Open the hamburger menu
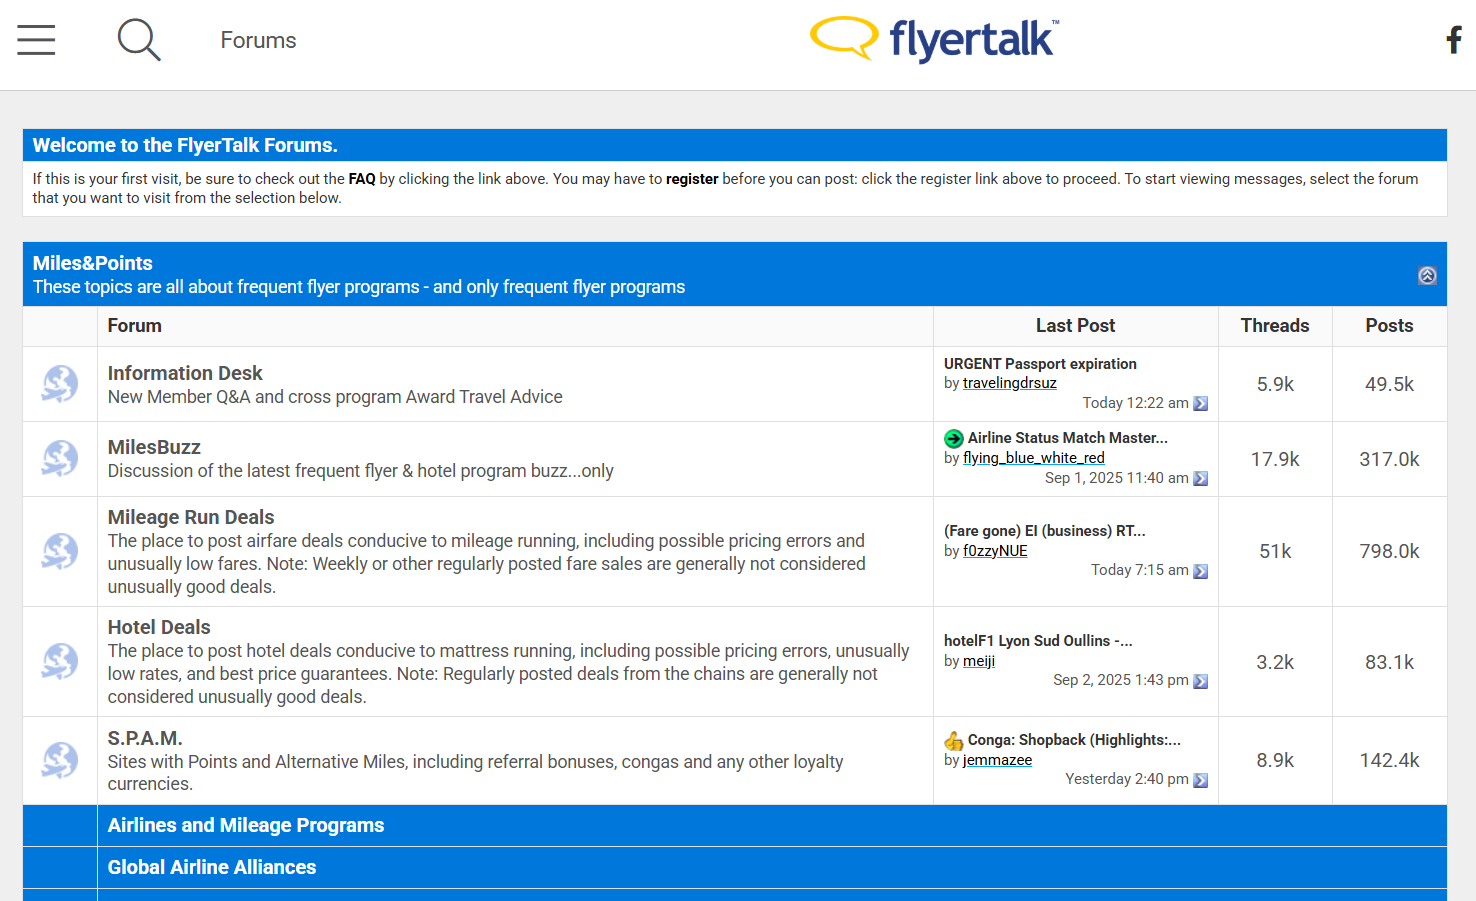This screenshot has width=1476, height=901. pyautogui.click(x=36, y=40)
